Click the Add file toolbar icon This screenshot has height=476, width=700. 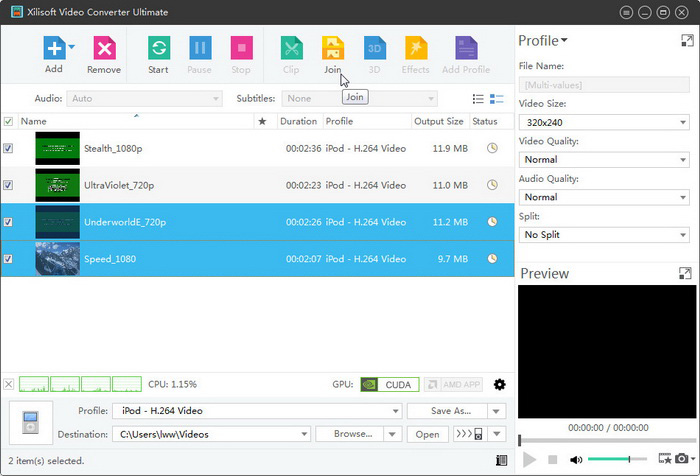point(54,47)
